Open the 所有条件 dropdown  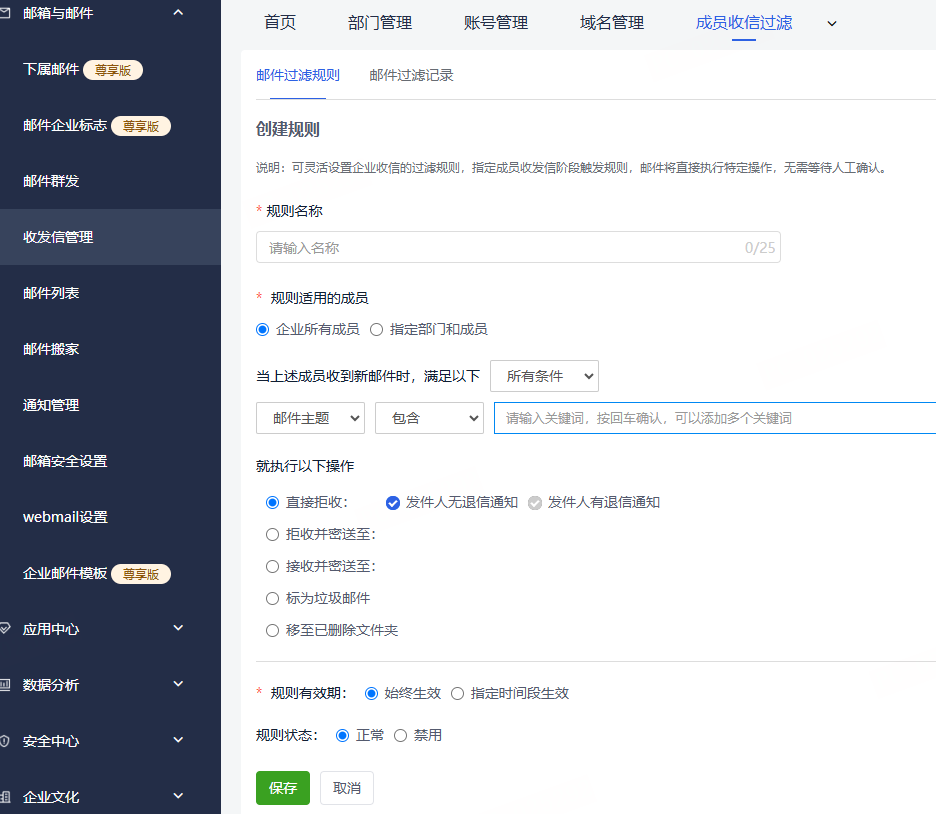point(544,376)
